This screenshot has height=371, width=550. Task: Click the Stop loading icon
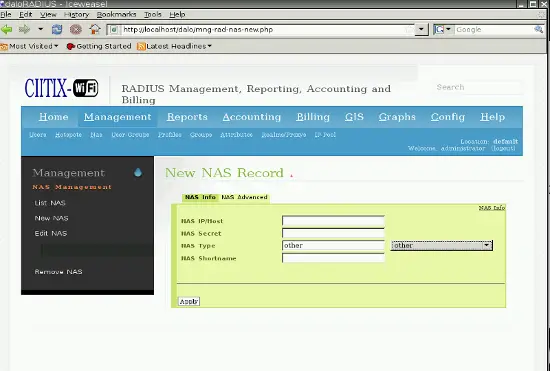click(76, 29)
